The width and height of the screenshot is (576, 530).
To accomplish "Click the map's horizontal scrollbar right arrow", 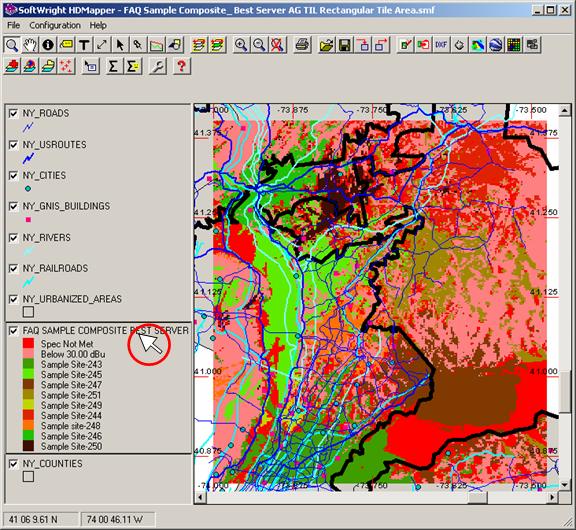I will (x=553, y=498).
